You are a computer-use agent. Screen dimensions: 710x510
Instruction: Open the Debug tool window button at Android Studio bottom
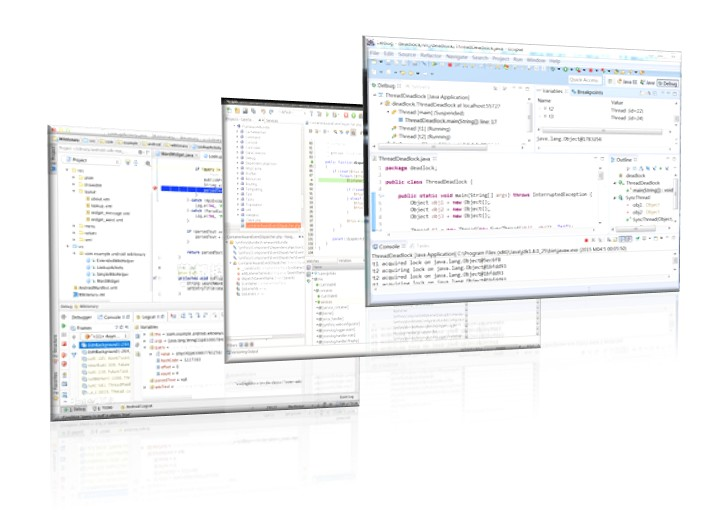[76, 409]
